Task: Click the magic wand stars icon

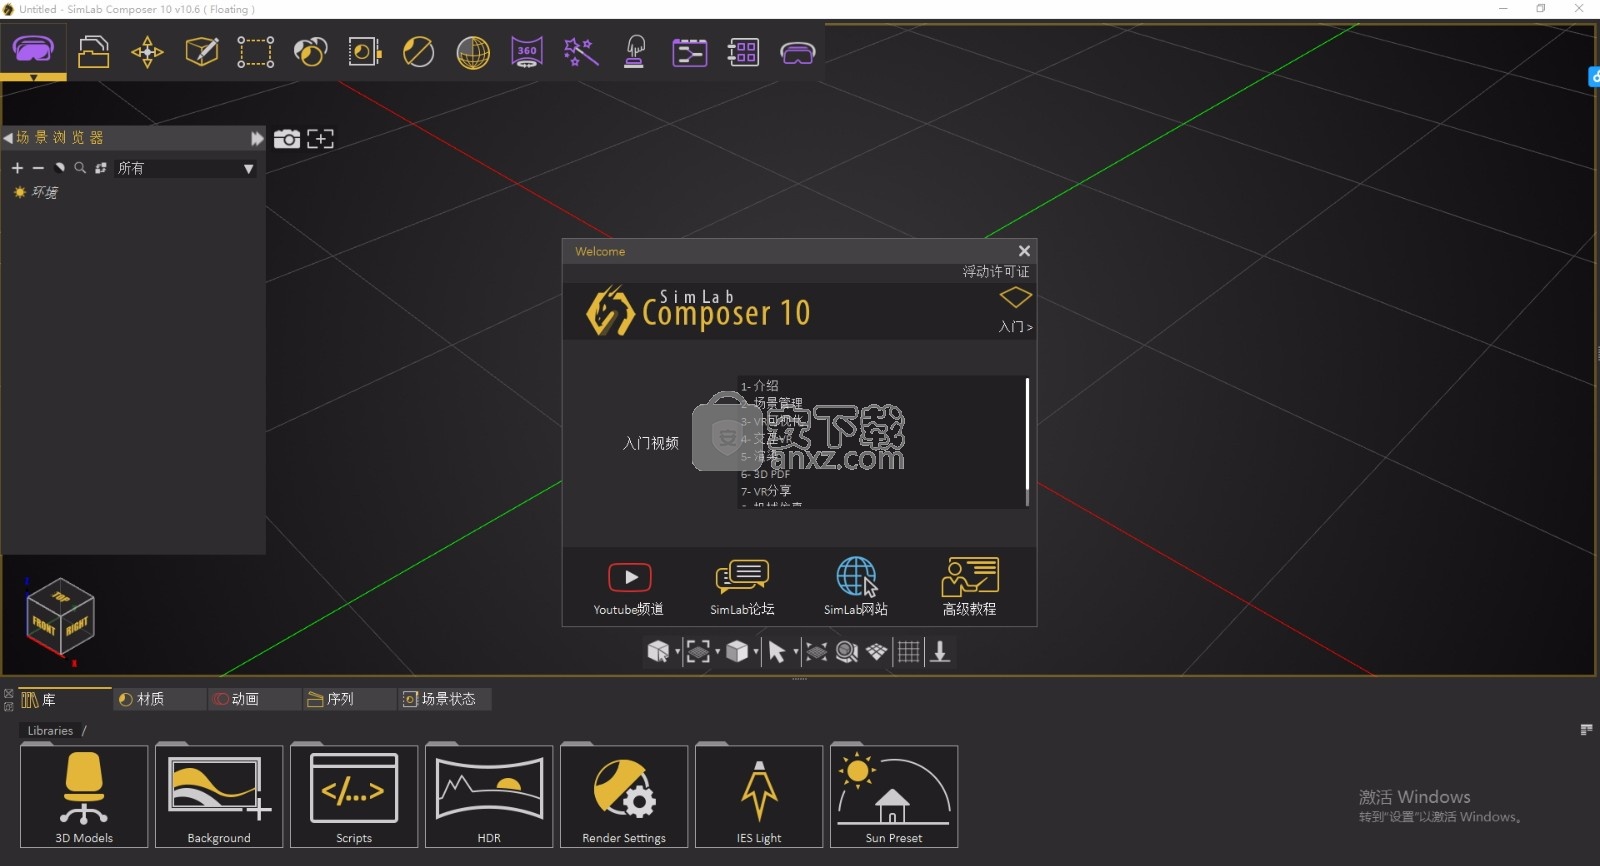Action: pyautogui.click(x=581, y=52)
